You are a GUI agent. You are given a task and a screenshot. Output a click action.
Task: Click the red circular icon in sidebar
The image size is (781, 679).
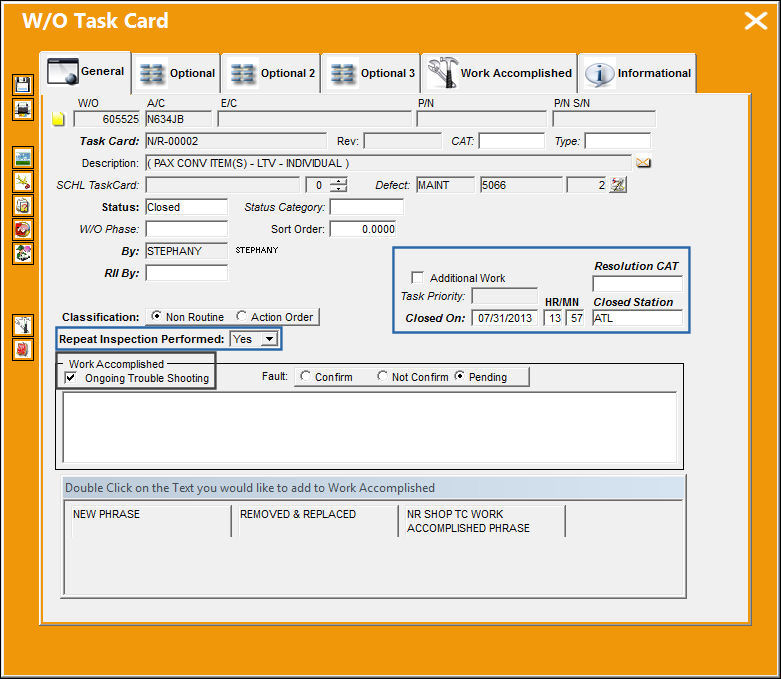[x=23, y=230]
